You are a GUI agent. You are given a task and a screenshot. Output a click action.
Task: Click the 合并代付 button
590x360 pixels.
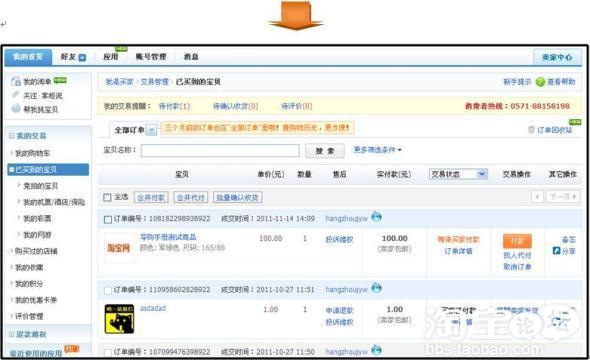[191, 197]
